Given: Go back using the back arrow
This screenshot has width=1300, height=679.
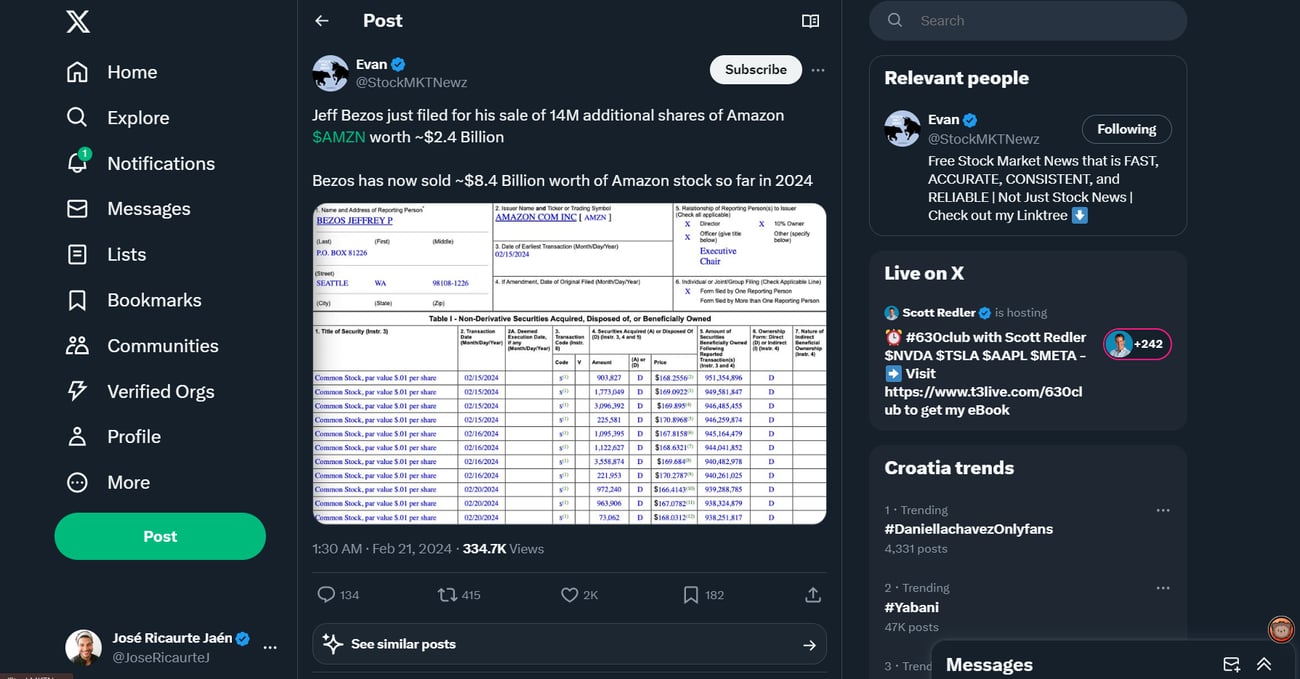Looking at the screenshot, I should point(322,21).
